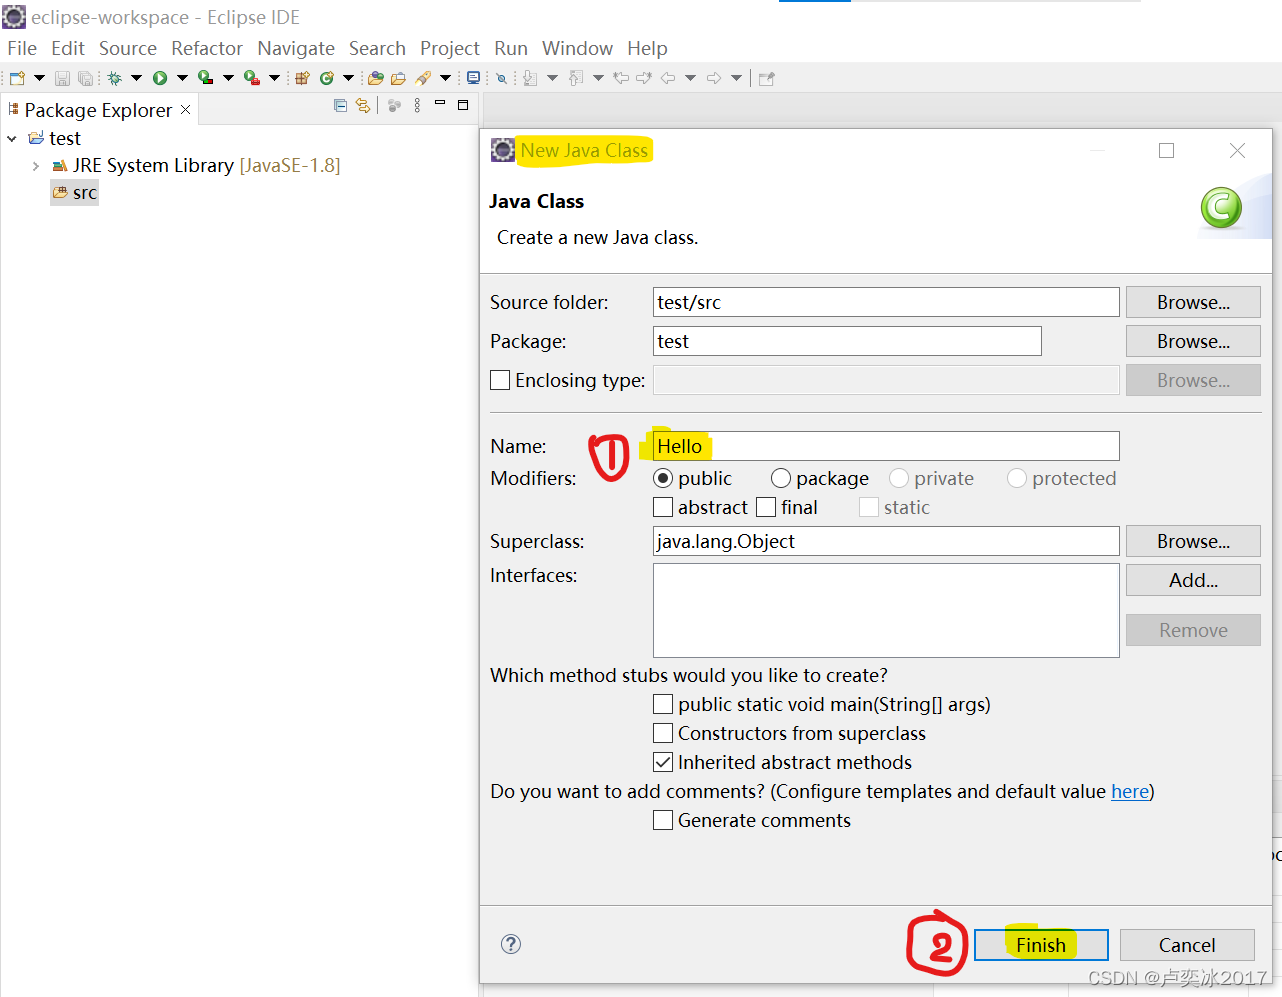Click the Next Edit Location icon
Viewport: 1282px width, 997px height.
(644, 78)
